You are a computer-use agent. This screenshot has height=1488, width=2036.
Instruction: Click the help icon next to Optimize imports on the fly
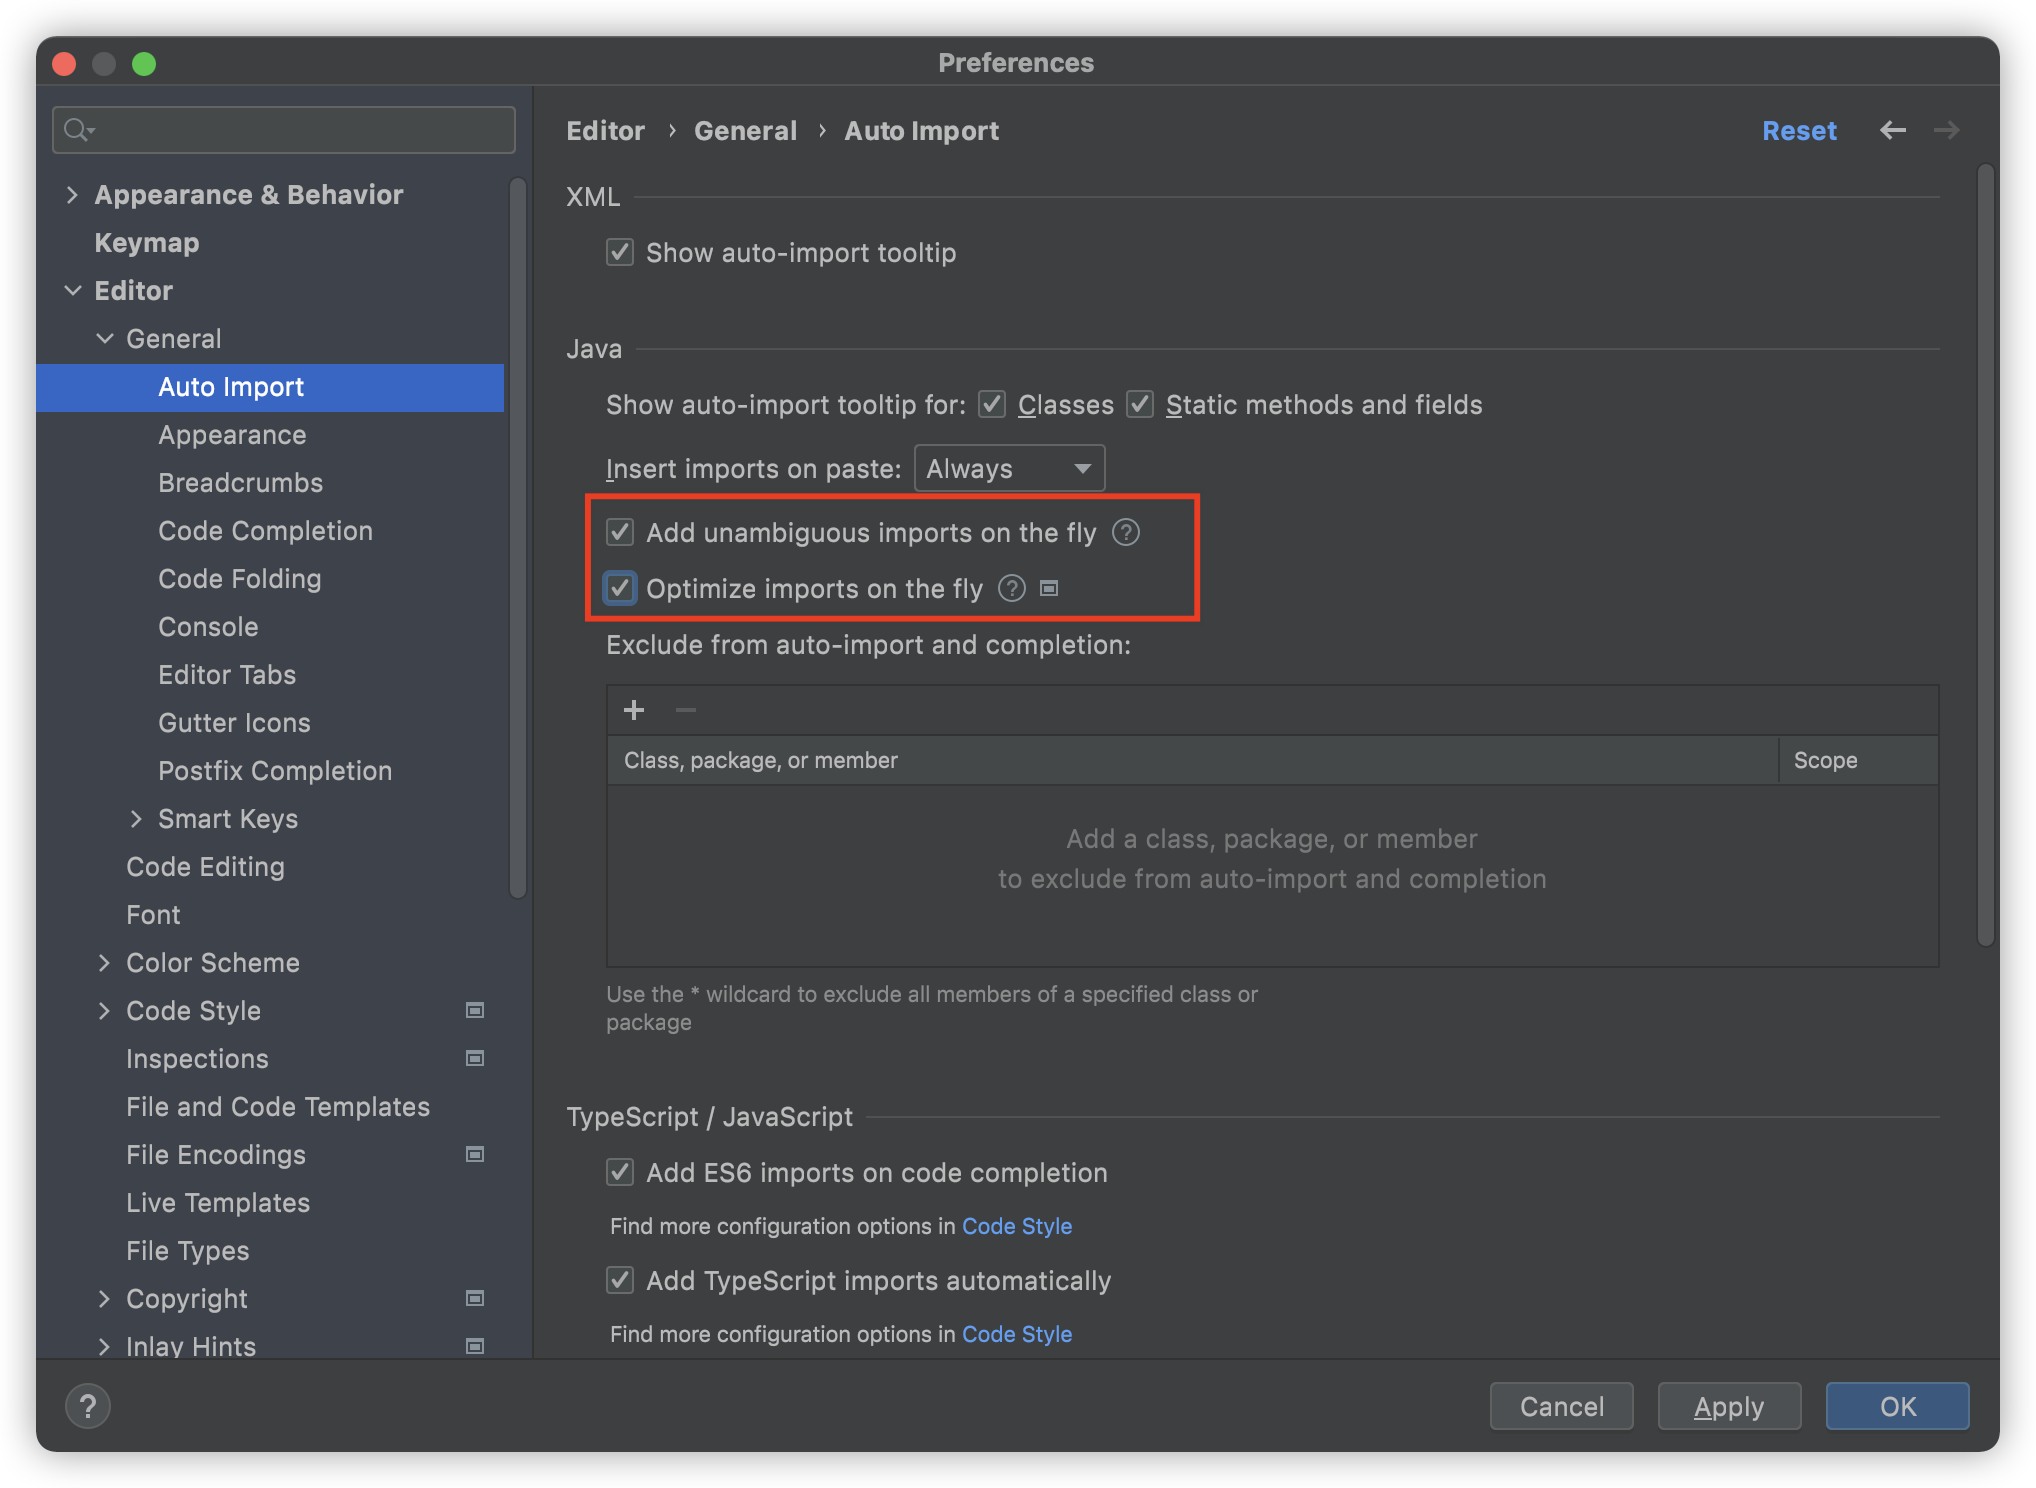[1012, 589]
